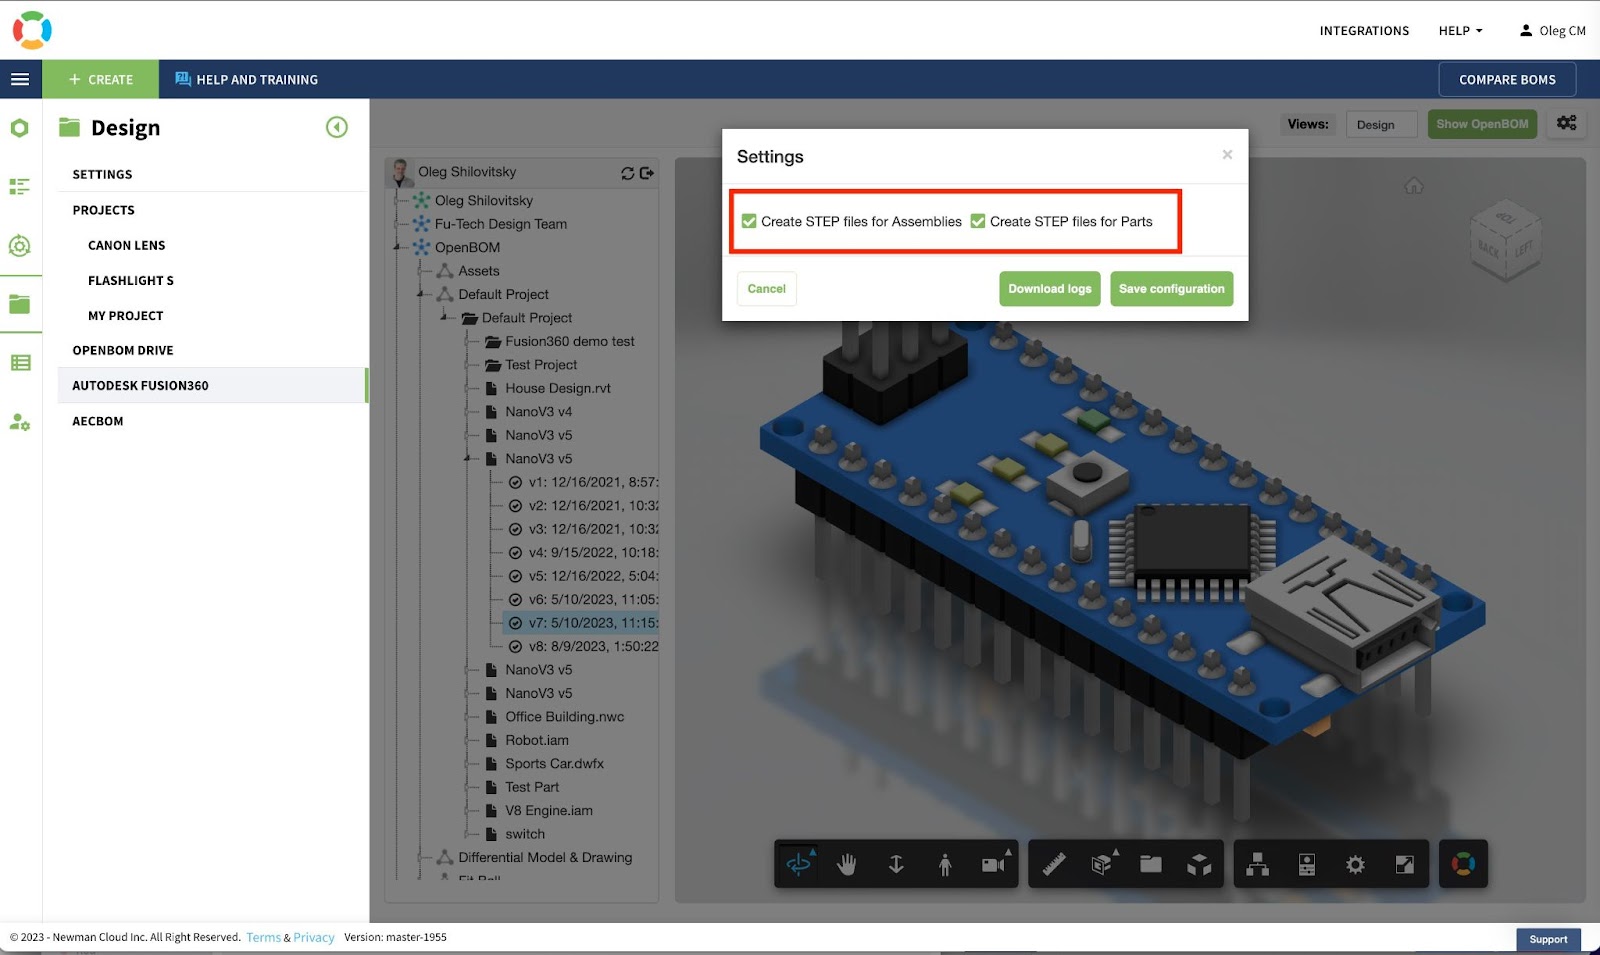Open the Flashlight S project
This screenshot has width=1600, height=955.
point(131,280)
